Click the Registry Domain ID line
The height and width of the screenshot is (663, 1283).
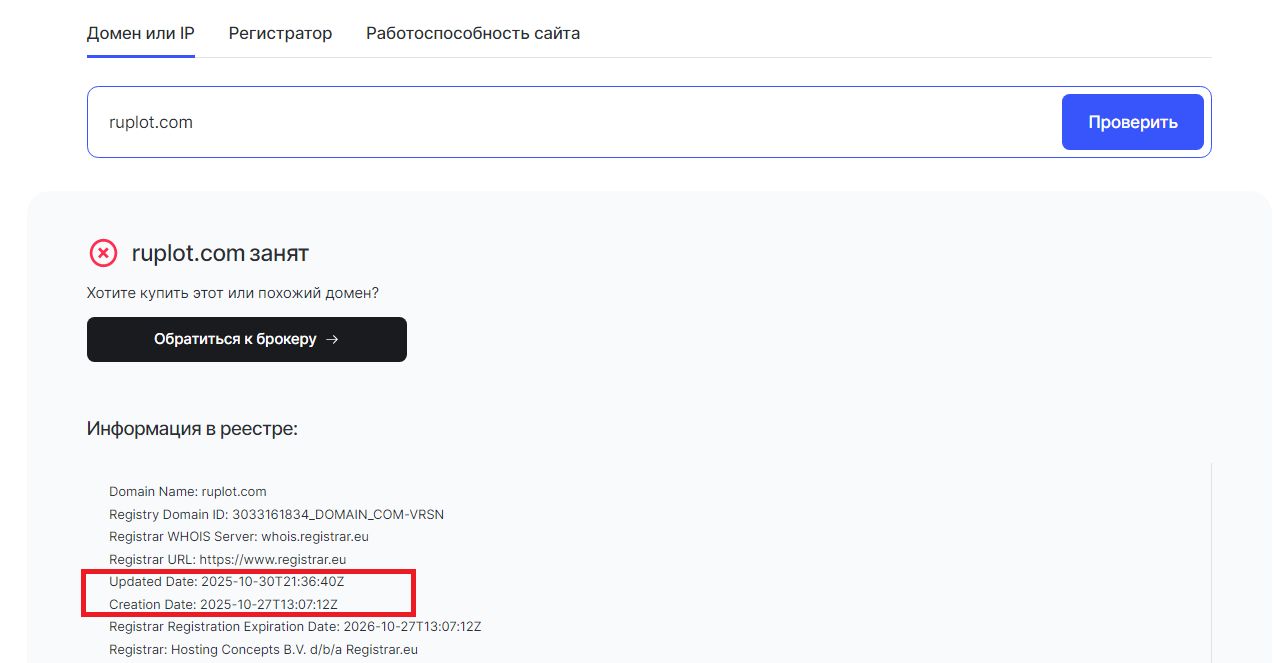point(276,514)
